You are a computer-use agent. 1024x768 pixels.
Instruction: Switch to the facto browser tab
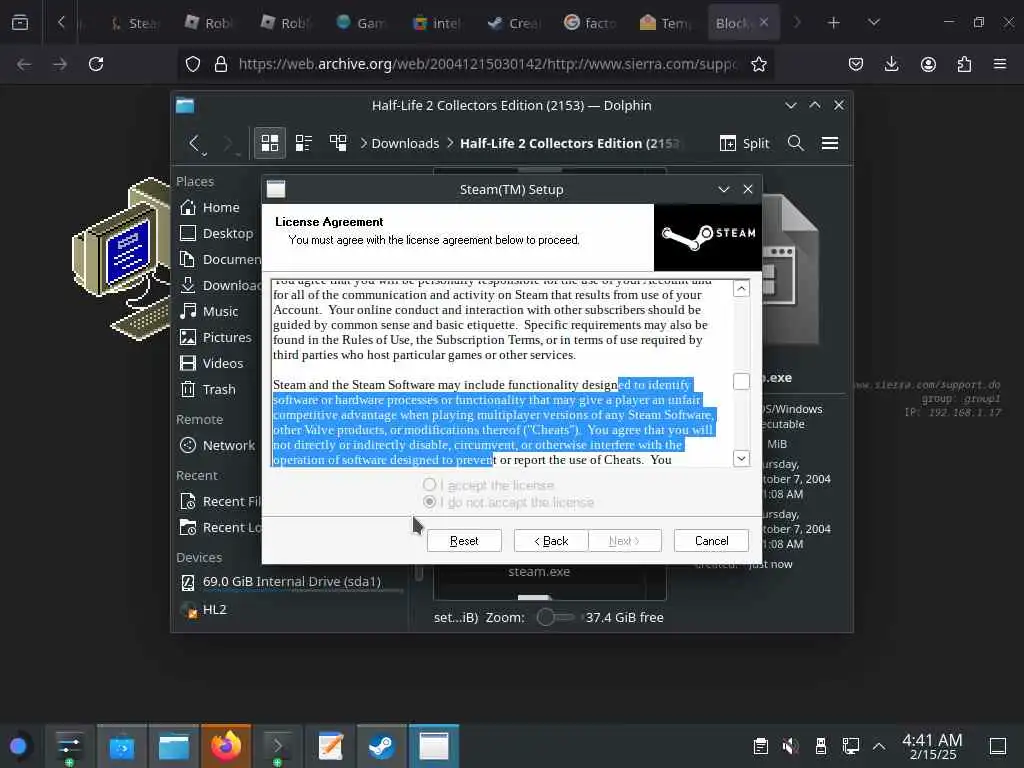click(590, 23)
